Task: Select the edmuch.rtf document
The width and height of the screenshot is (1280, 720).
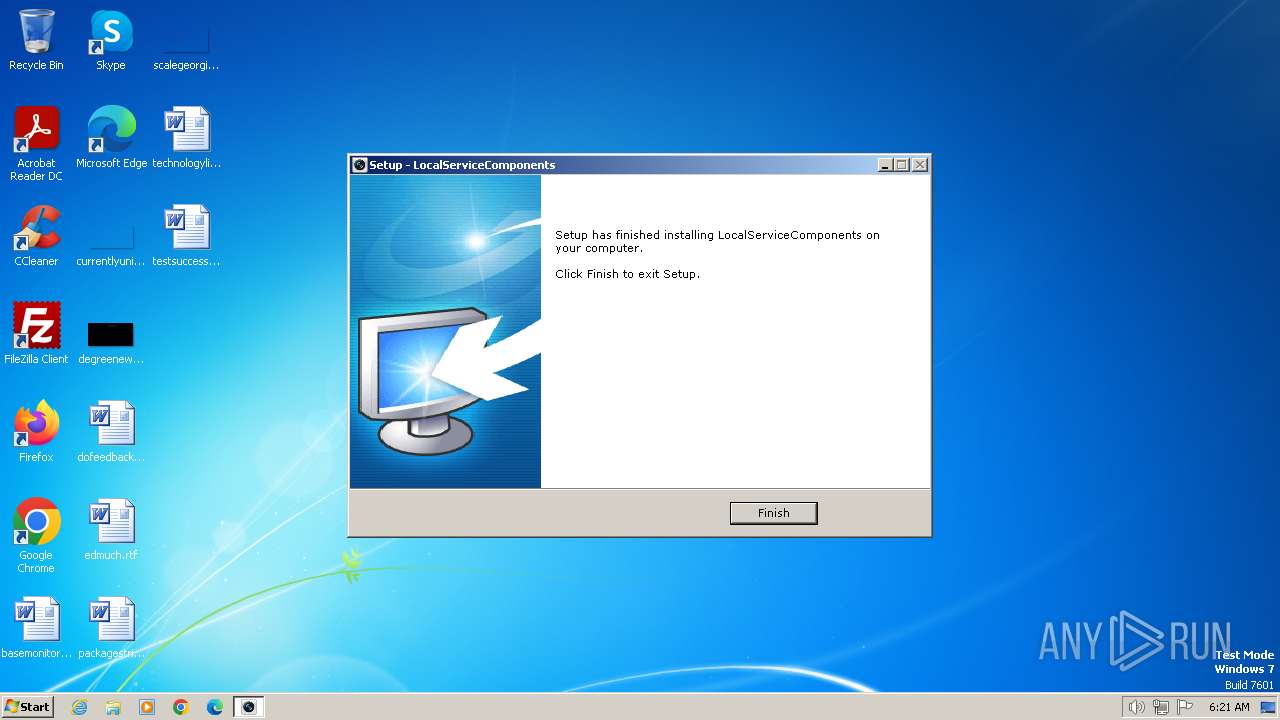Action: pyautogui.click(x=110, y=530)
